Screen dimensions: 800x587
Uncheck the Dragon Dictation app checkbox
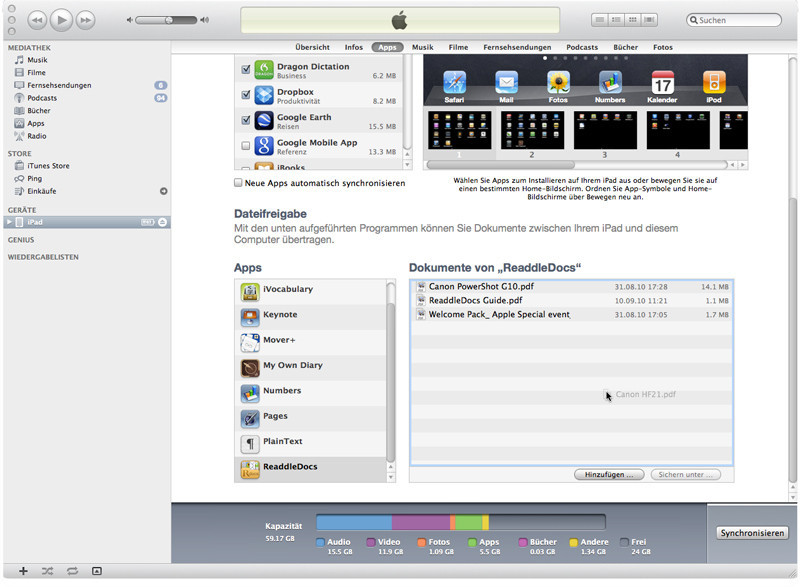click(x=245, y=69)
